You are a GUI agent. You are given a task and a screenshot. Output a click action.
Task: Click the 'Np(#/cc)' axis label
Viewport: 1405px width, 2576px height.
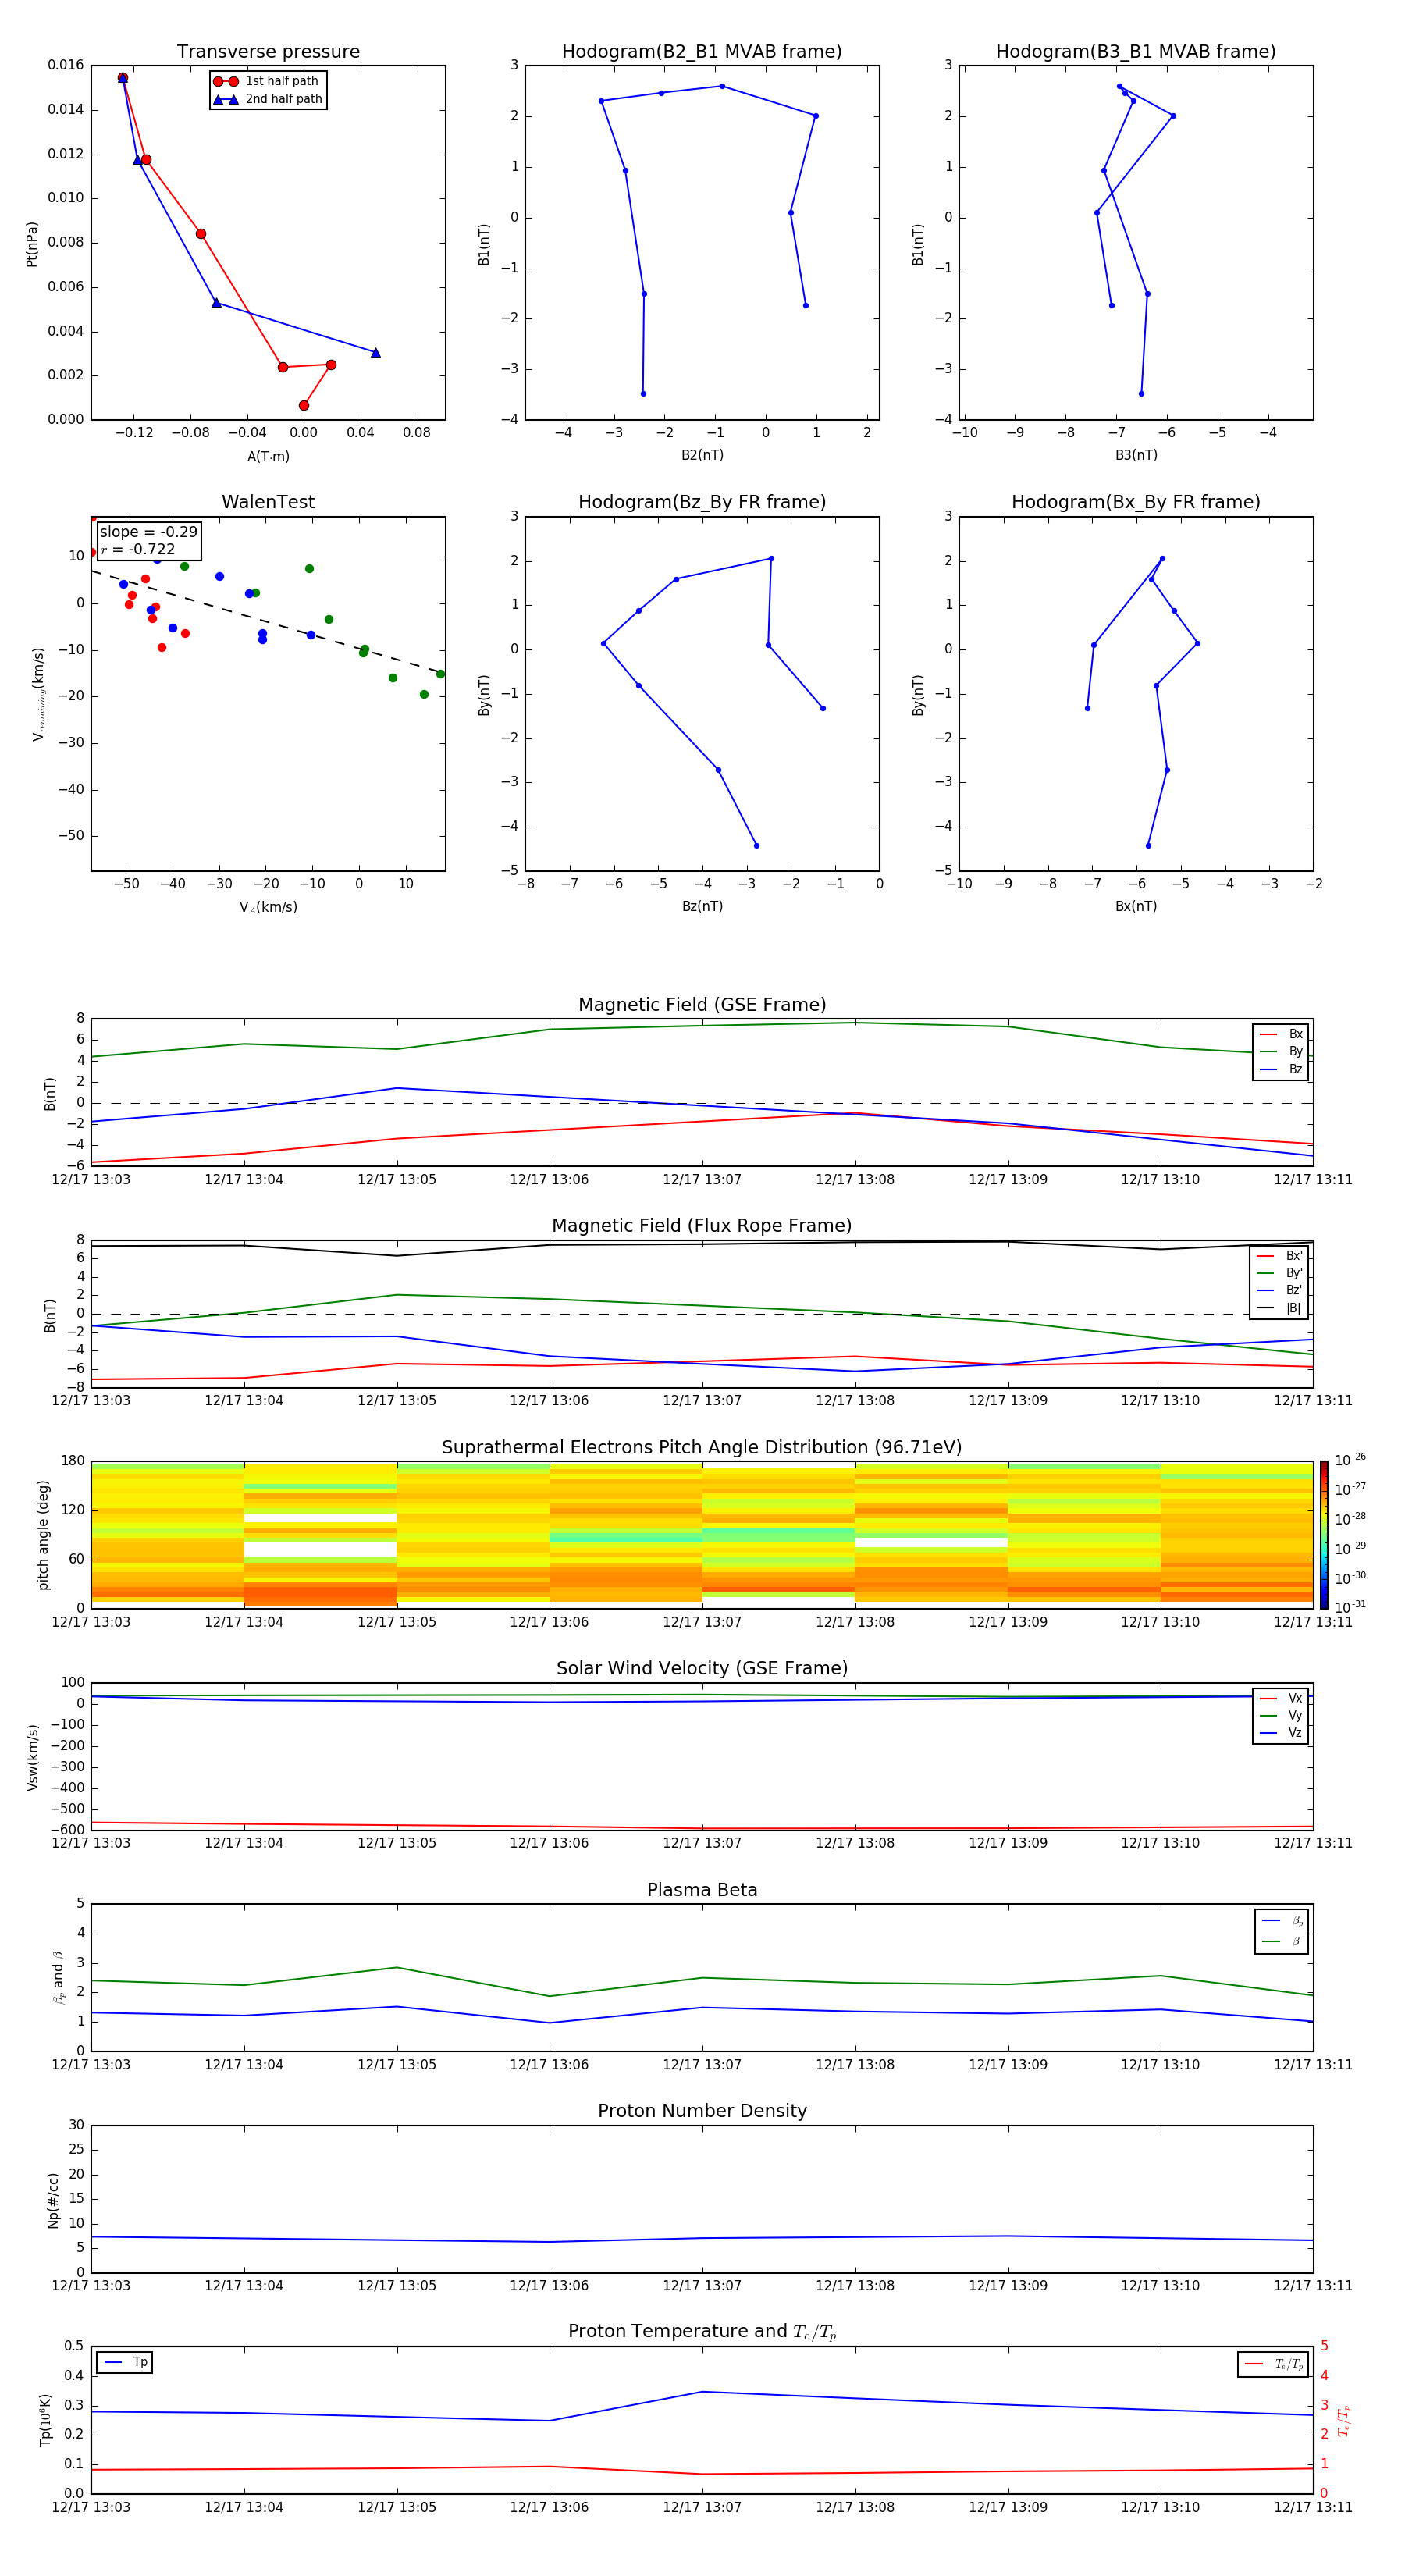pos(53,2200)
